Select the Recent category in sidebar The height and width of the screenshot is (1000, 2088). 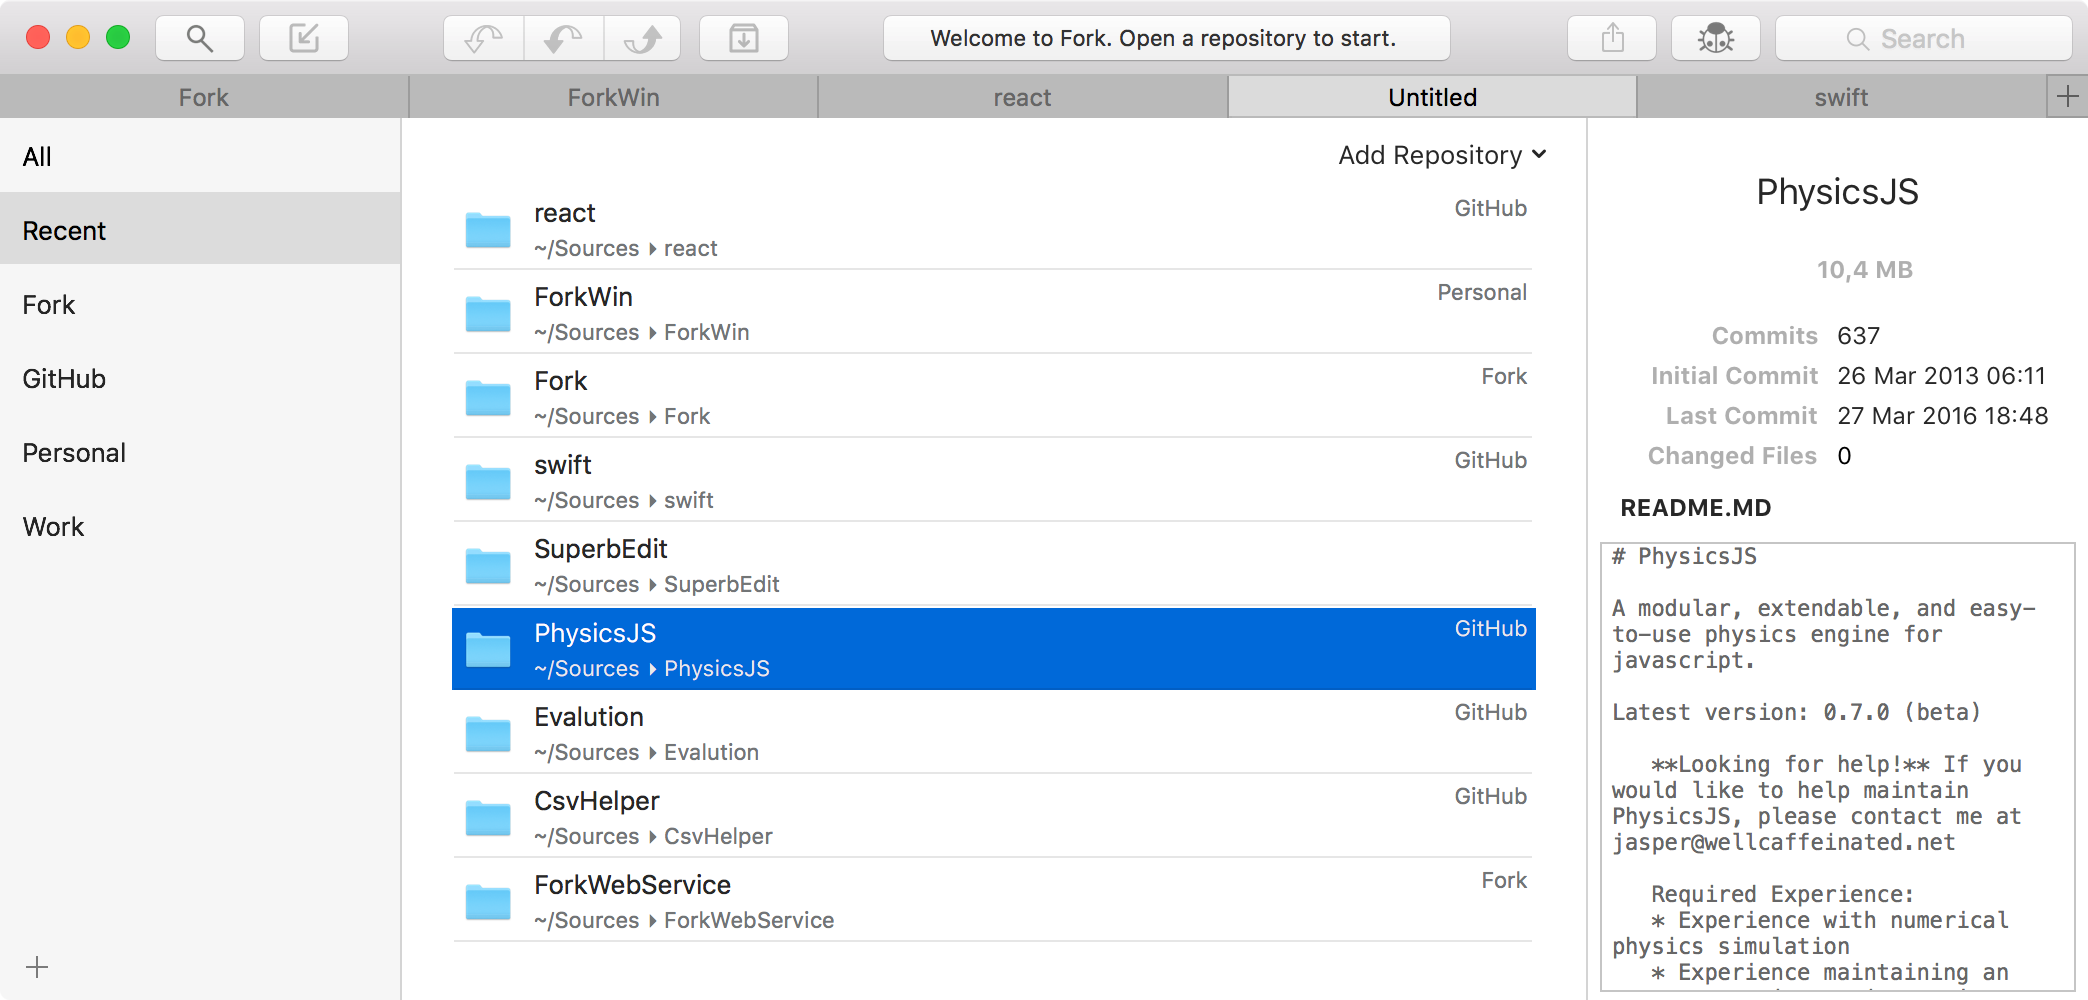200,230
